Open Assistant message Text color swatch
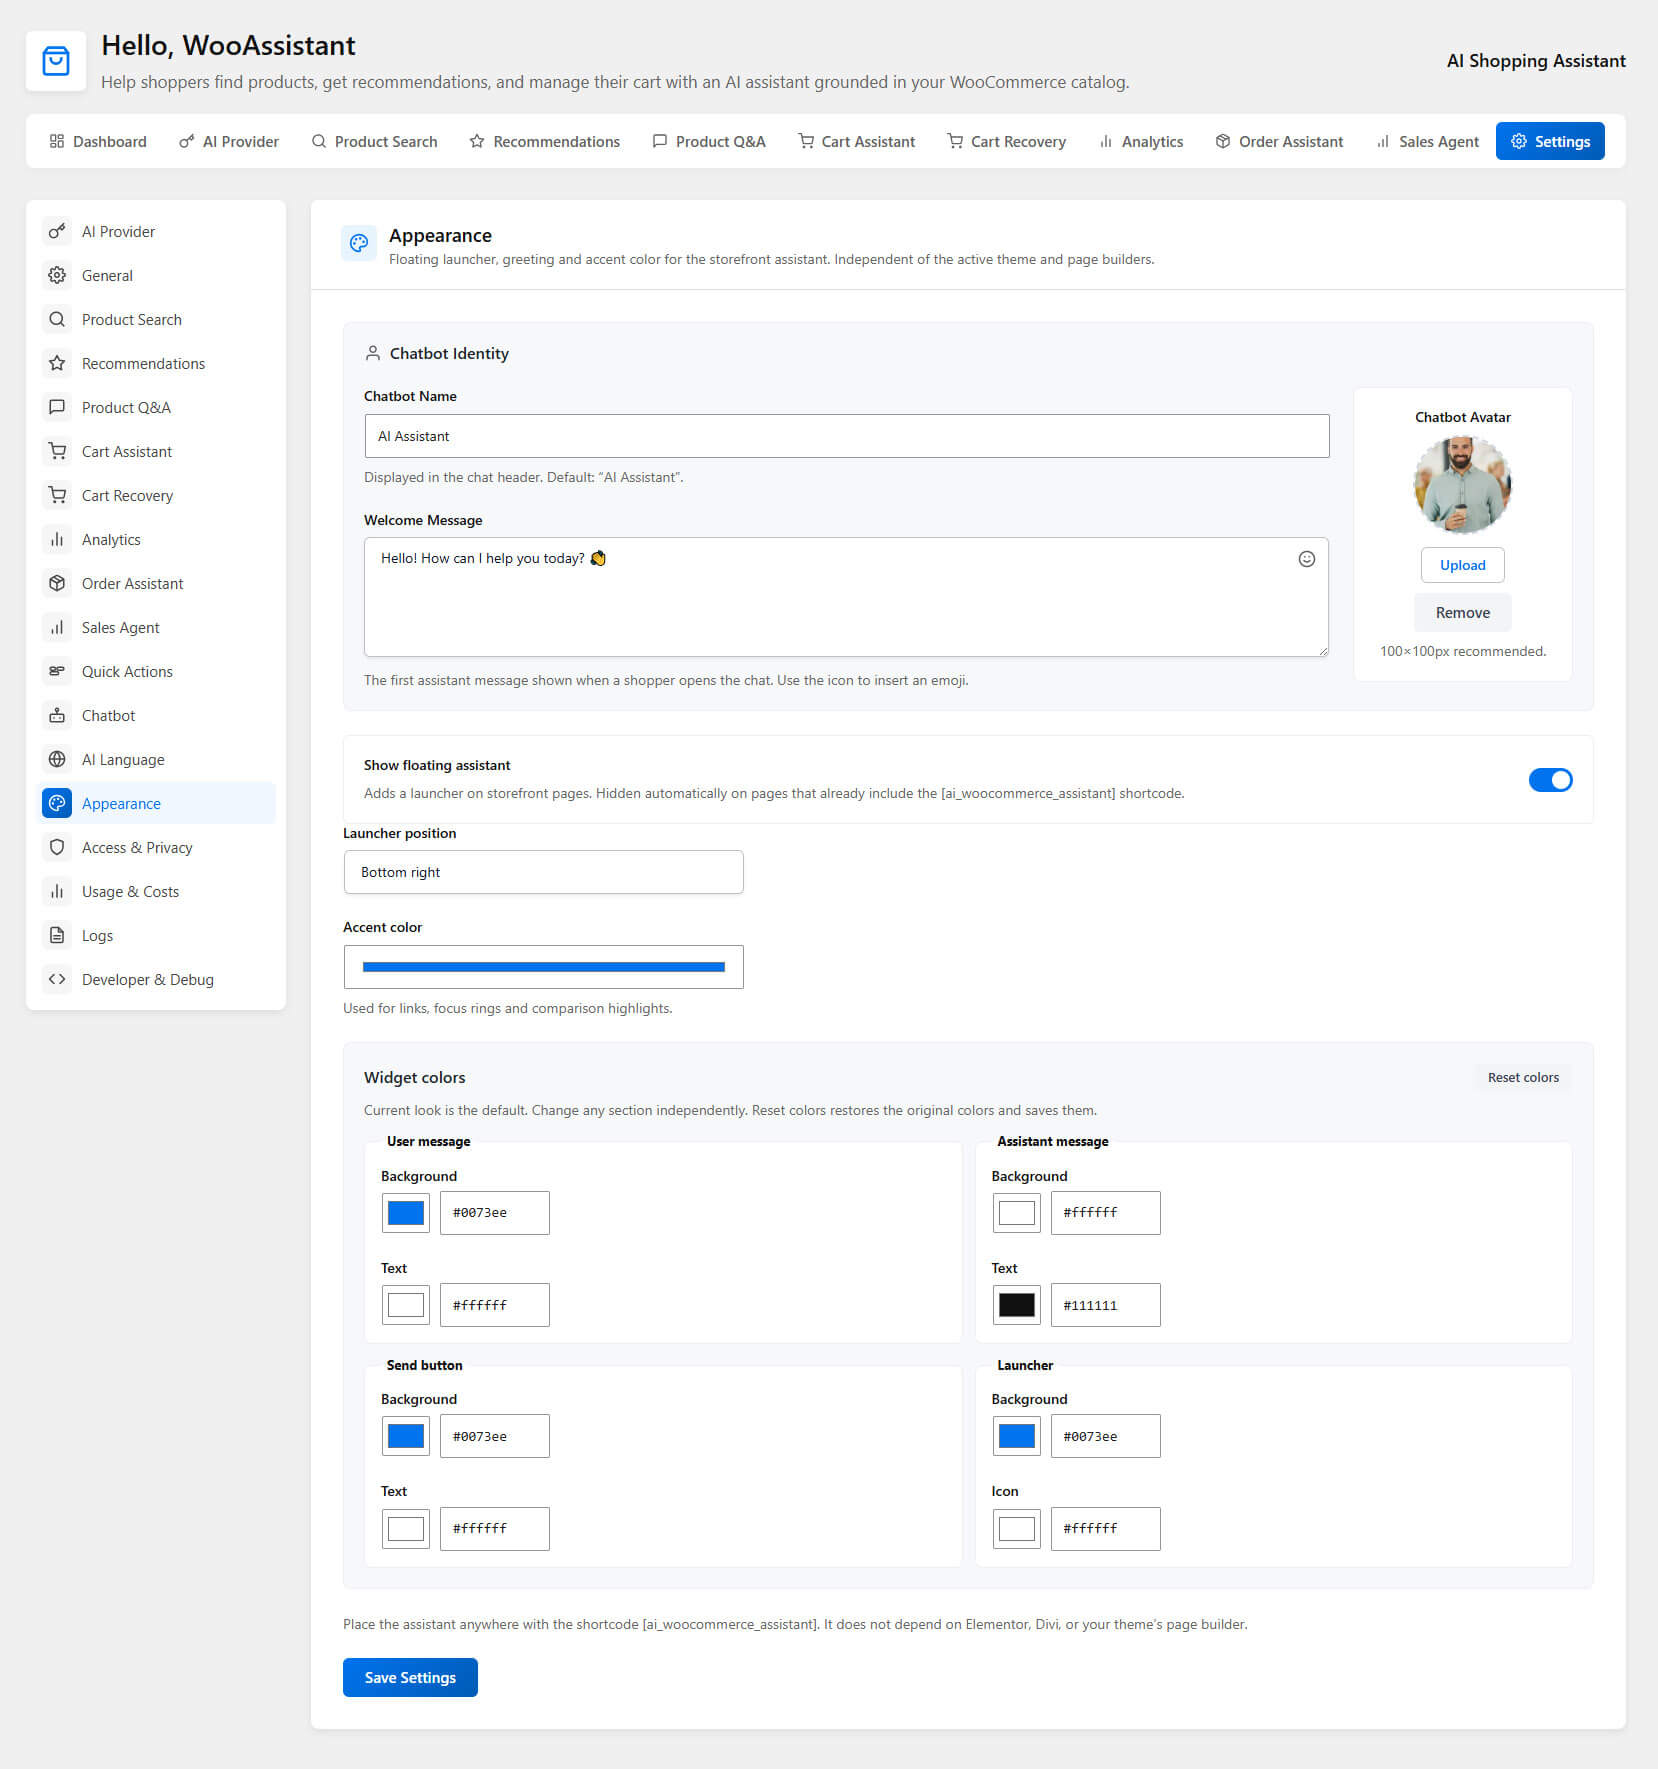The width and height of the screenshot is (1658, 1769). click(1017, 1305)
